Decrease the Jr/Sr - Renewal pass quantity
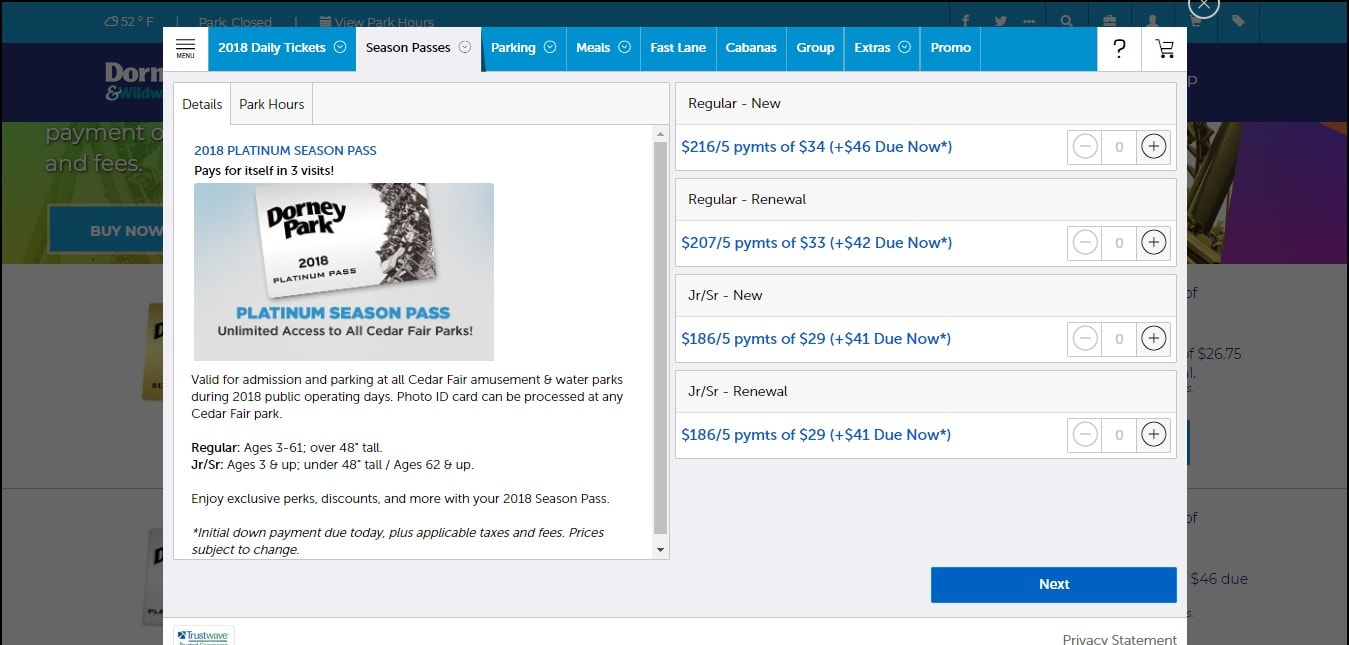This screenshot has height=645, width=1349. 1085,435
